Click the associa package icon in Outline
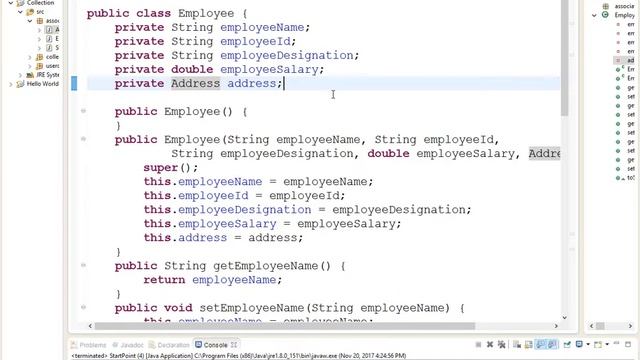This screenshot has height=360, width=640. tap(606, 6)
